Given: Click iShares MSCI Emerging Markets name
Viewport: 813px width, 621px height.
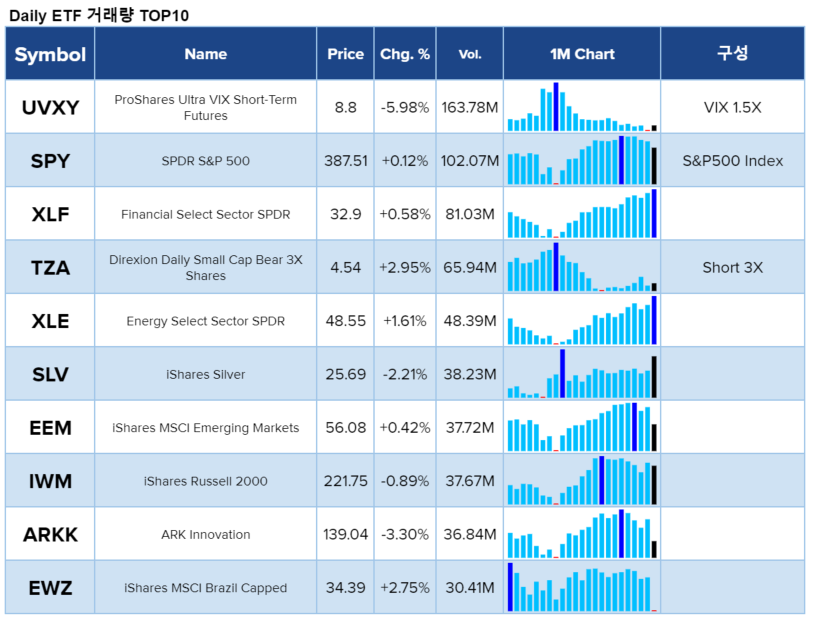Looking at the screenshot, I should (x=206, y=428).
